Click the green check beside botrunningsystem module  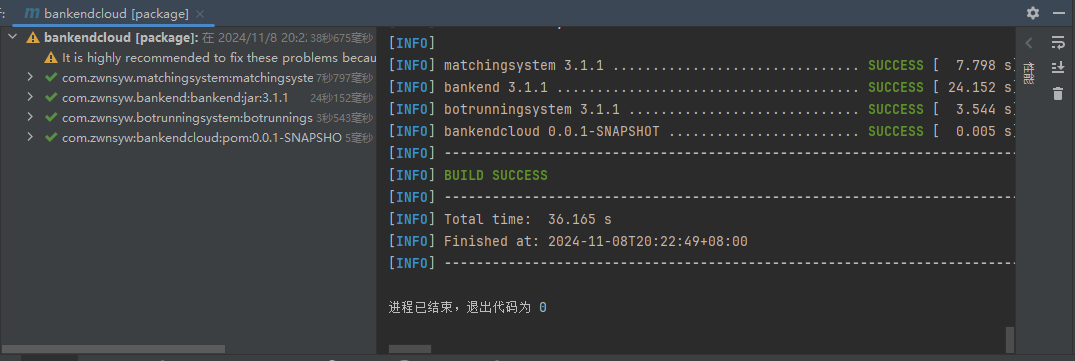[x=51, y=117]
